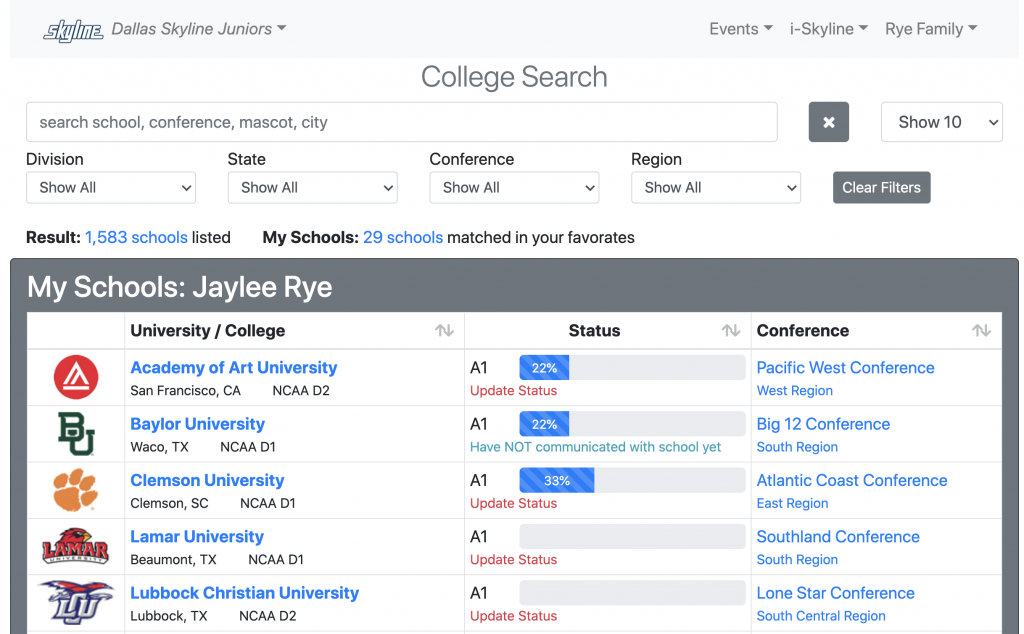Viewport: 1024px width, 634px height.
Task: Sort by University / College column arrows
Action: click(x=445, y=330)
